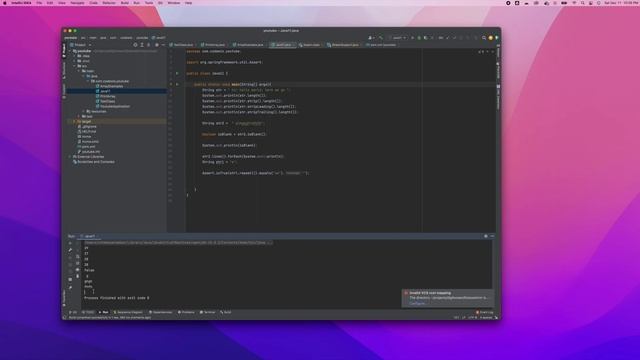Open Project panel gear options

point(157,45)
